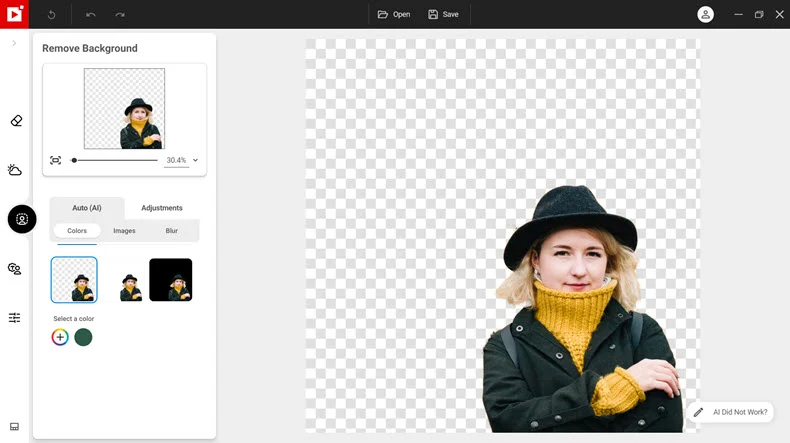The width and height of the screenshot is (790, 443).
Task: Select the Remove Background portrait tool
Action: (x=22, y=219)
